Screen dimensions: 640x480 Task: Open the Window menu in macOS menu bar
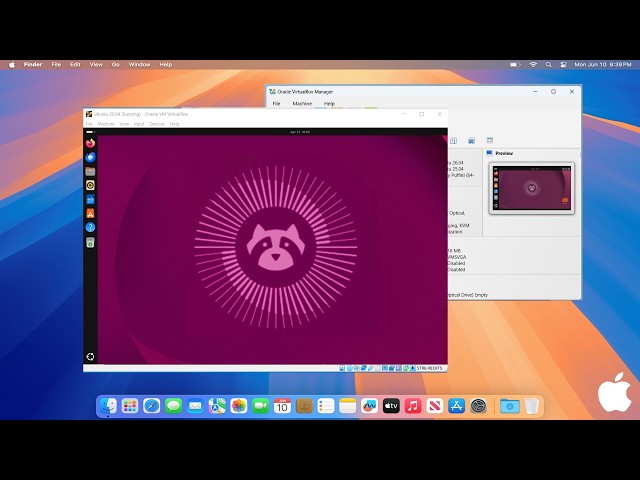pyautogui.click(x=139, y=64)
